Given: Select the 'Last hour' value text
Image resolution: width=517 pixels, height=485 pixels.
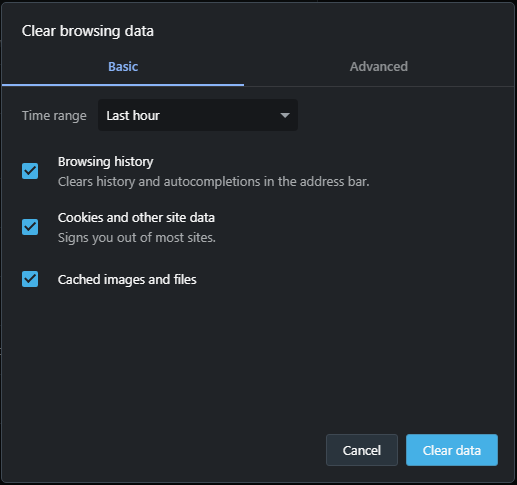Looking at the screenshot, I should pos(133,116).
